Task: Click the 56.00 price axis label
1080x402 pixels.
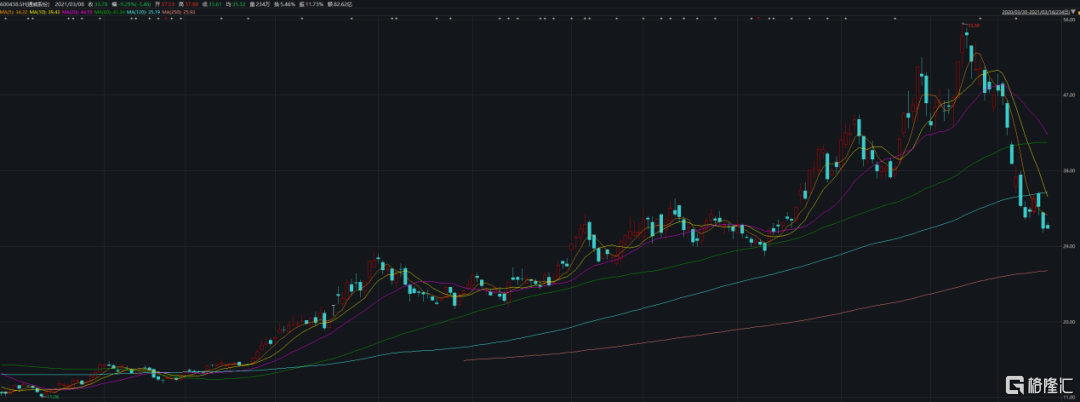Action: (x=1070, y=19)
